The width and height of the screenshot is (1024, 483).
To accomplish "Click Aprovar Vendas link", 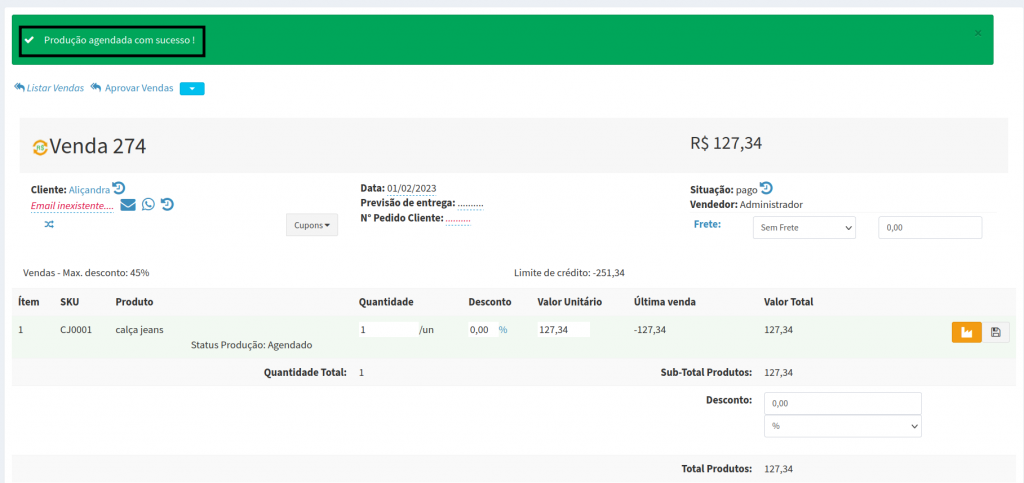I will click(133, 88).
